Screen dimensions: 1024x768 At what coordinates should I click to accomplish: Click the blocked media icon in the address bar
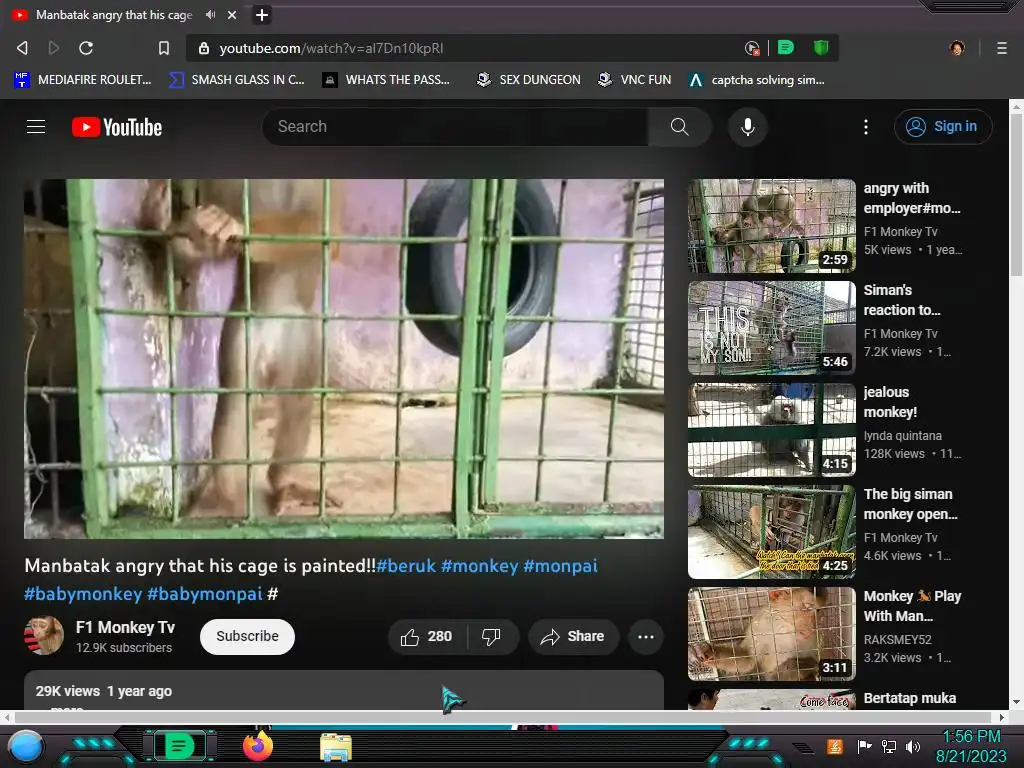click(752, 48)
